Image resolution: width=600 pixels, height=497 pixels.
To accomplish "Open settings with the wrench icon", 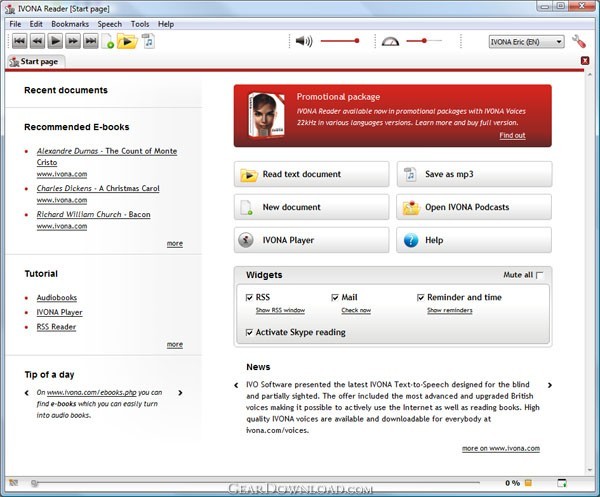I will point(579,41).
